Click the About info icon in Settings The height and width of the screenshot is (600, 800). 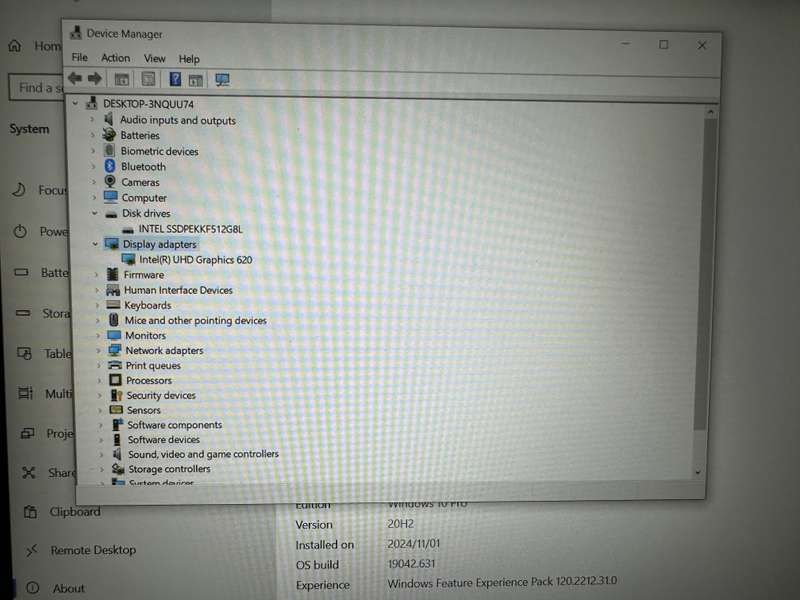click(x=33, y=587)
